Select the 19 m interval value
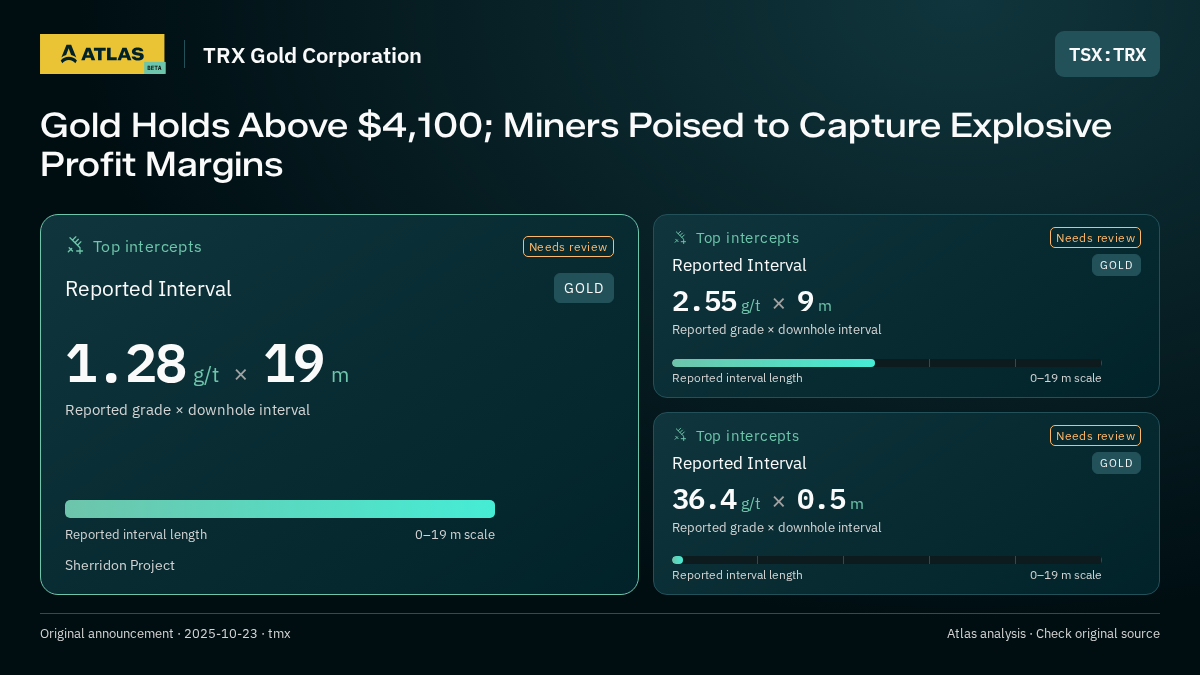The height and width of the screenshot is (675, 1200). [x=306, y=365]
